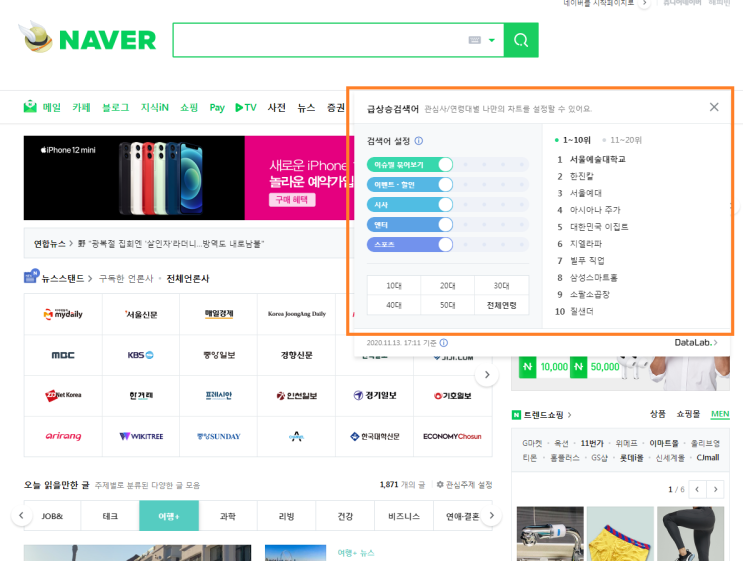This screenshot has width=743, height=561.
Task: Open 한국대학신문 logo
Action: pyautogui.click(x=375, y=436)
